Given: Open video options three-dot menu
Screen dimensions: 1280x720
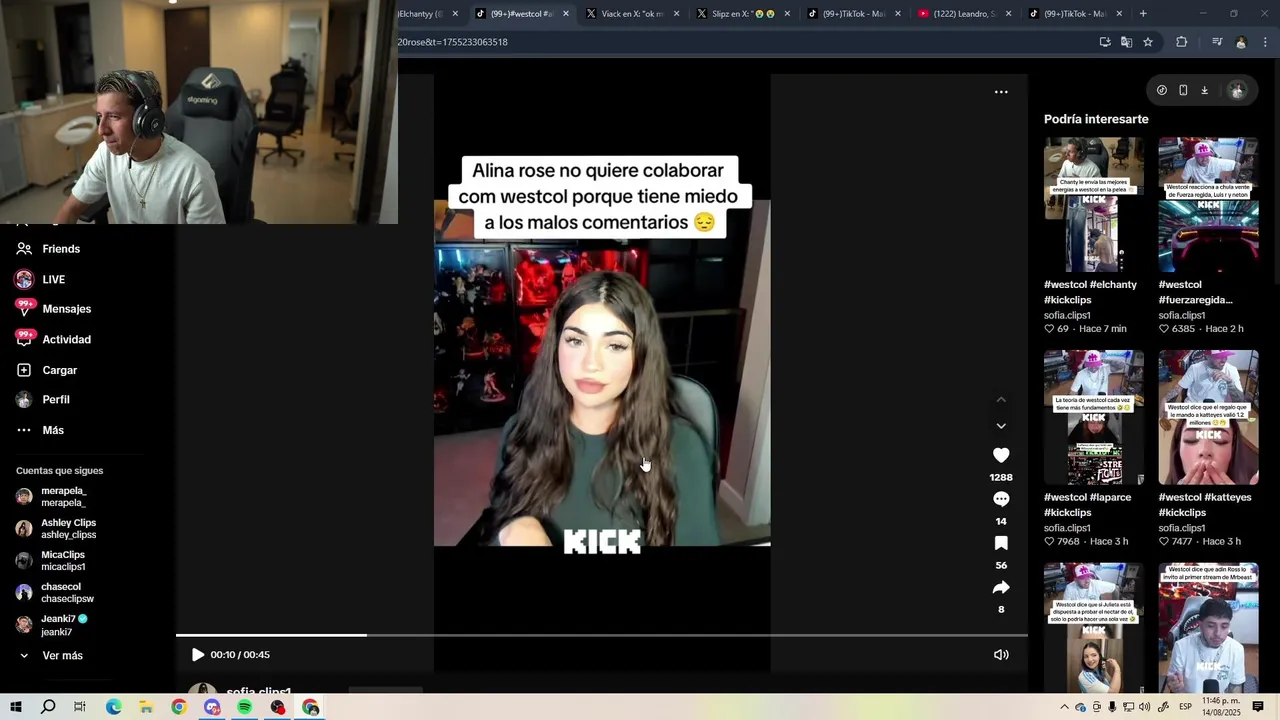Looking at the screenshot, I should [1001, 92].
